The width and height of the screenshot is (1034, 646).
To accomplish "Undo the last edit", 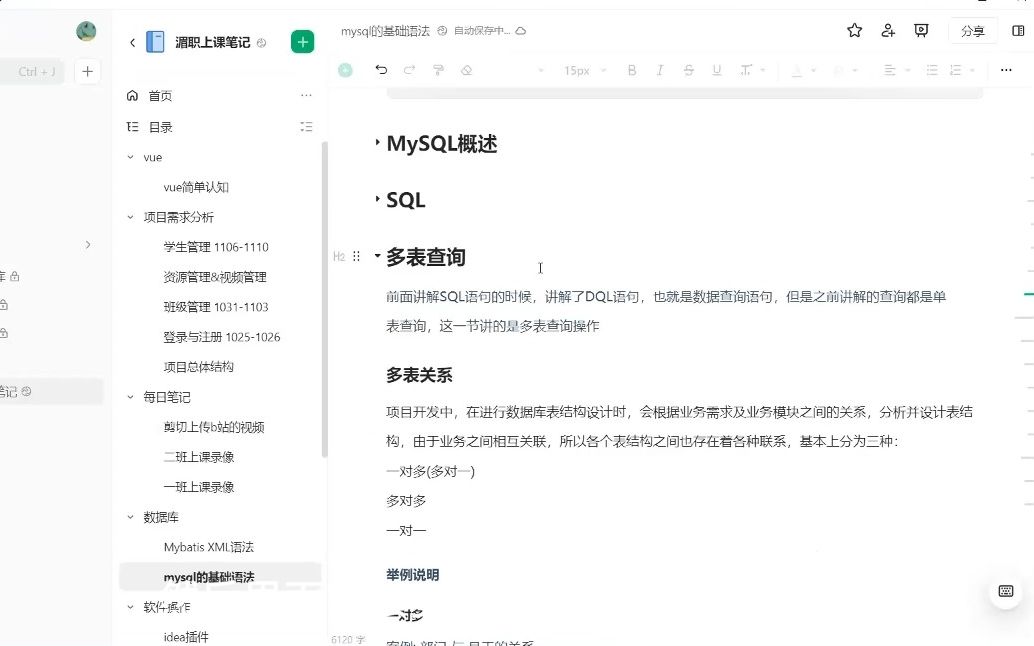I will (x=381, y=70).
